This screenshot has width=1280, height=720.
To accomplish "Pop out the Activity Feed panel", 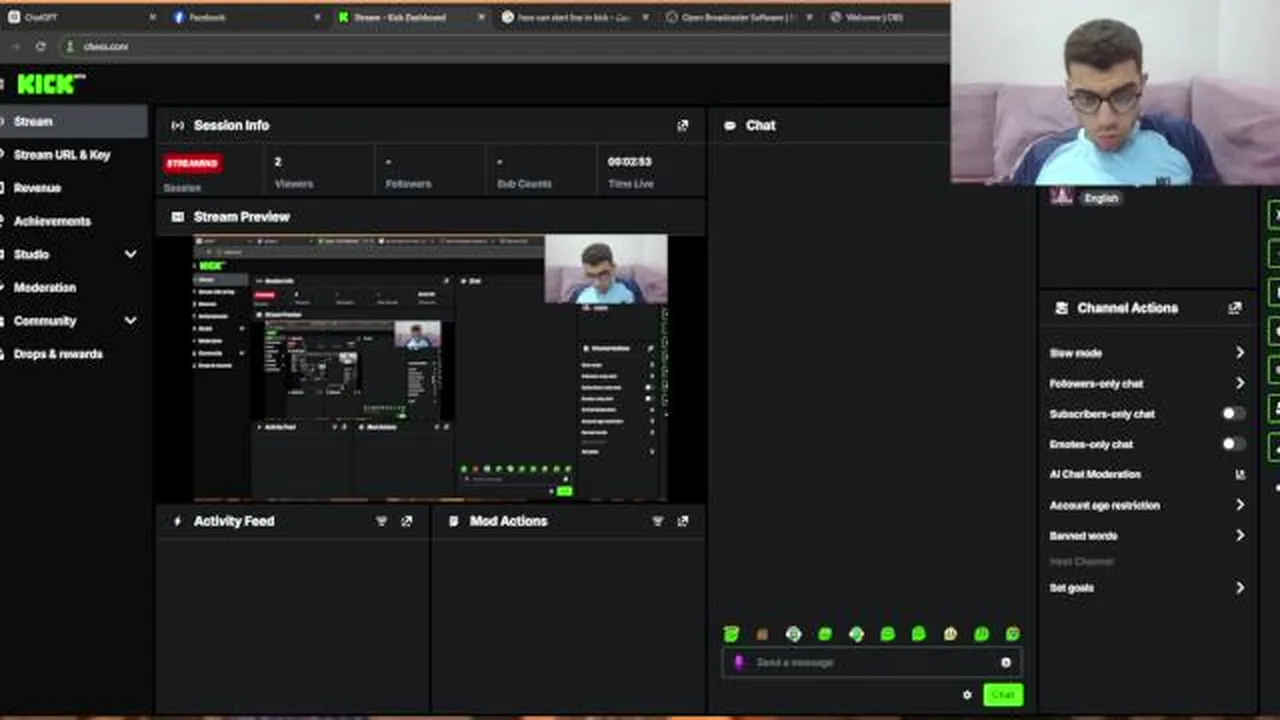I will (x=407, y=521).
